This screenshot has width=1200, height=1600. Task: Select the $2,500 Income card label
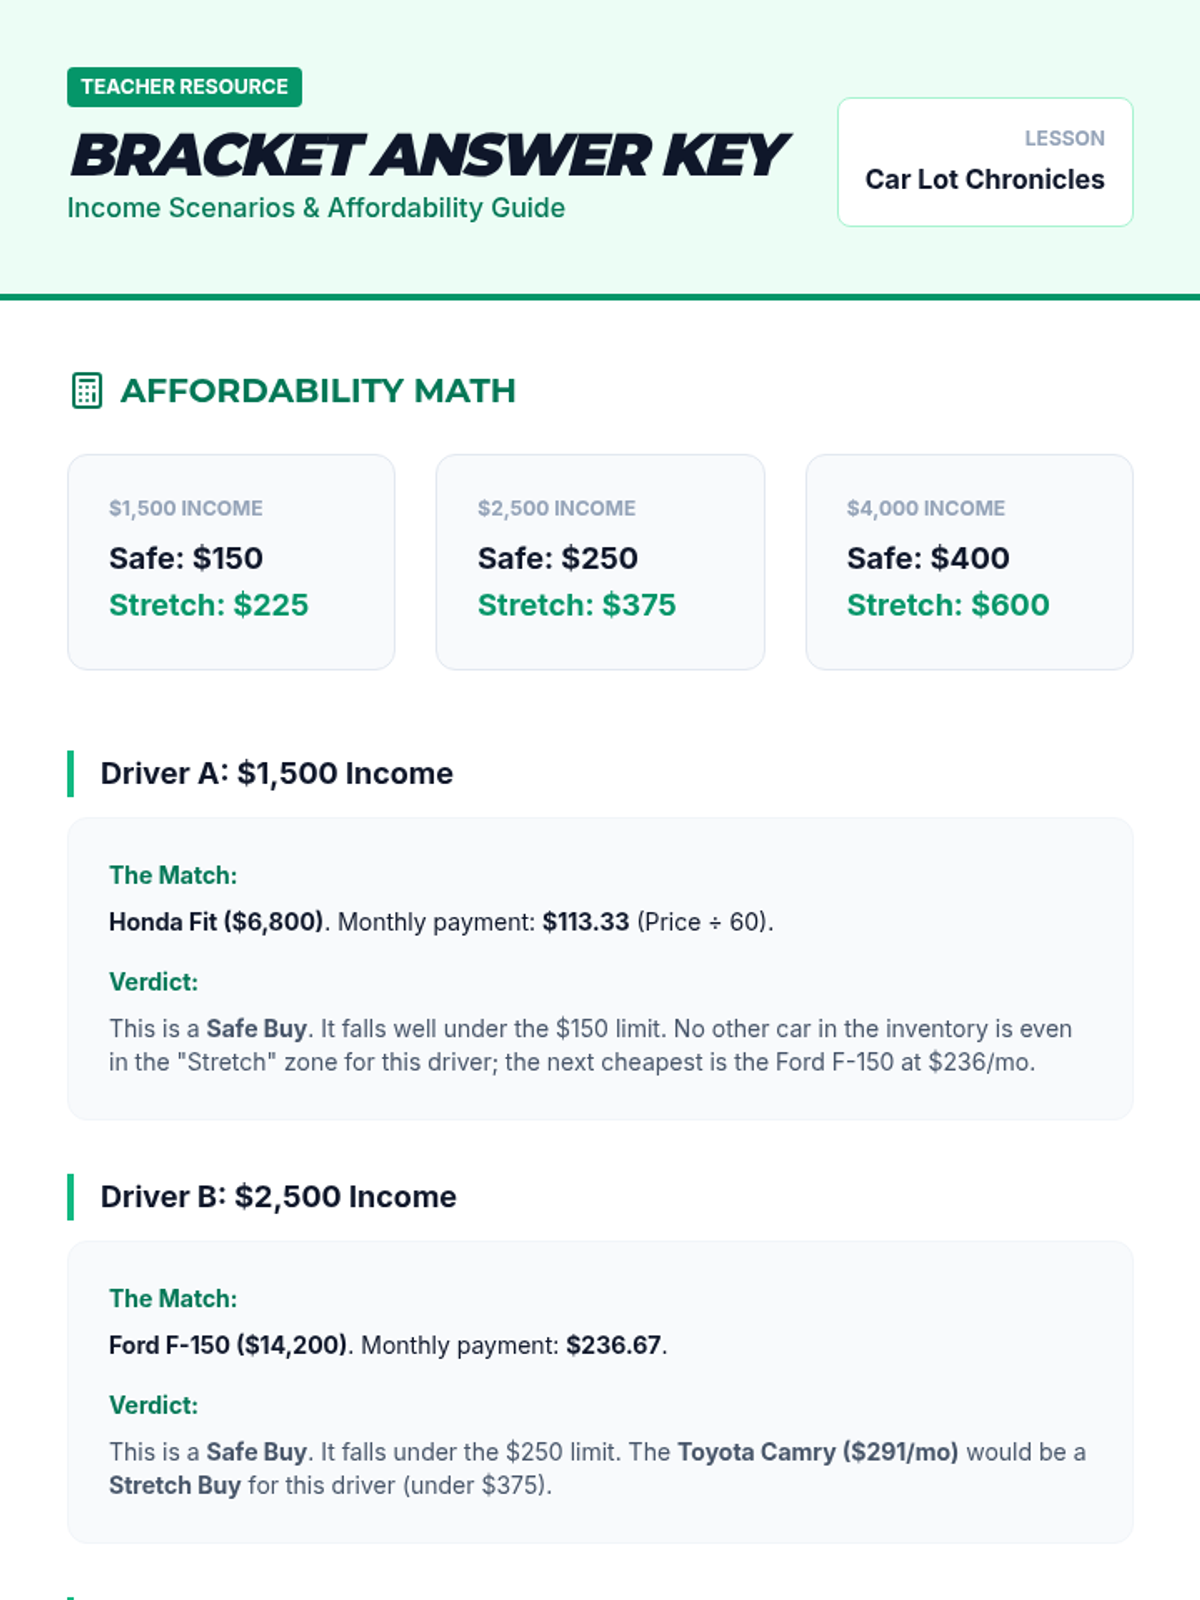tap(556, 508)
